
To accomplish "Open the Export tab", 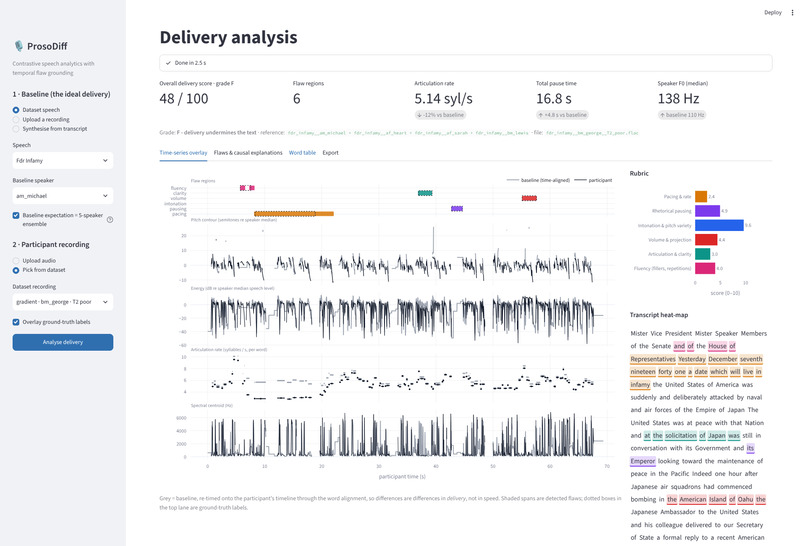I will coord(331,153).
